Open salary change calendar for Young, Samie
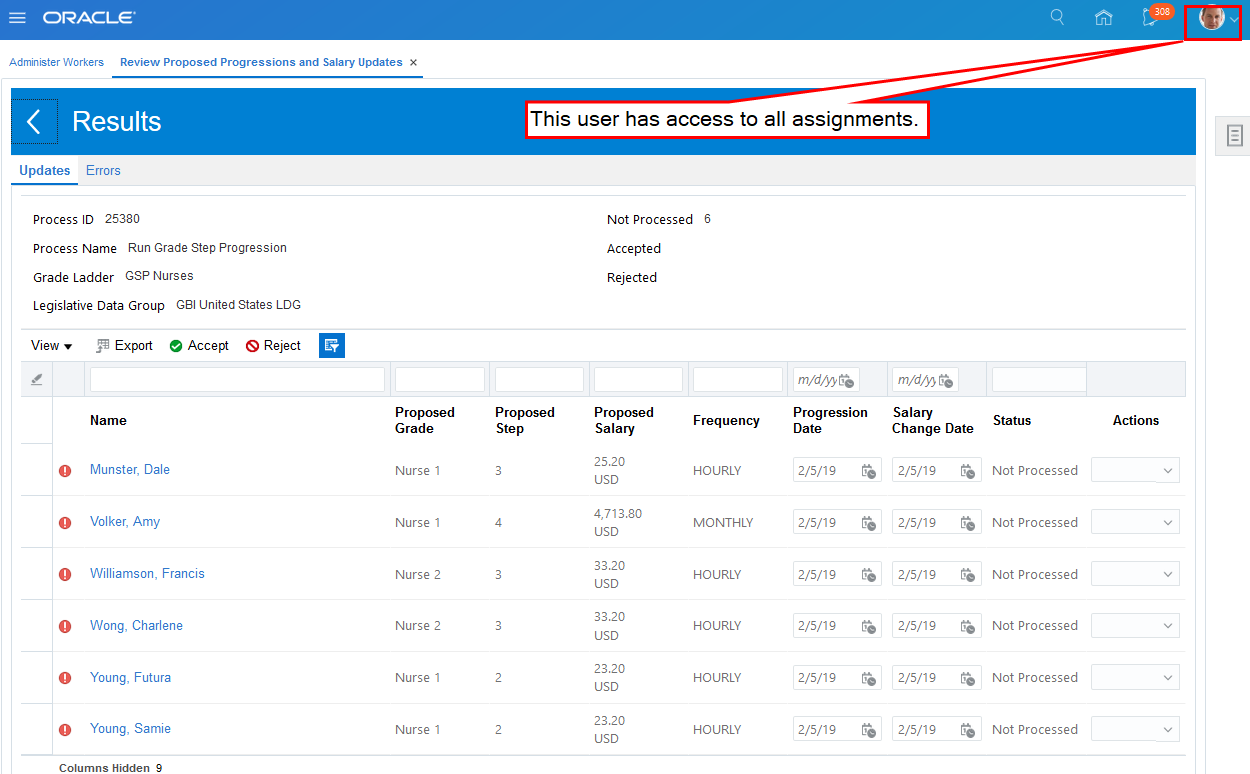The height and width of the screenshot is (774, 1250). [968, 730]
